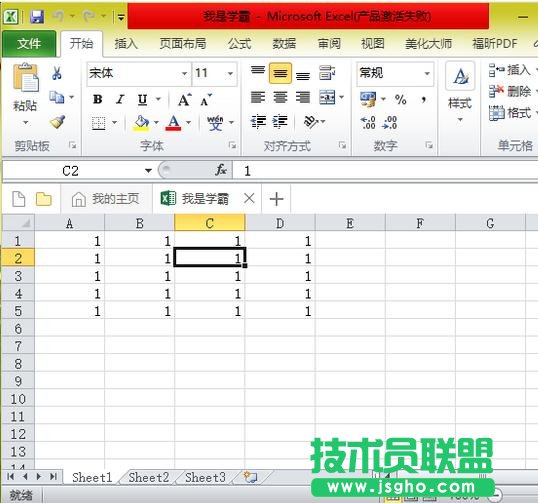Align text left

(258, 98)
